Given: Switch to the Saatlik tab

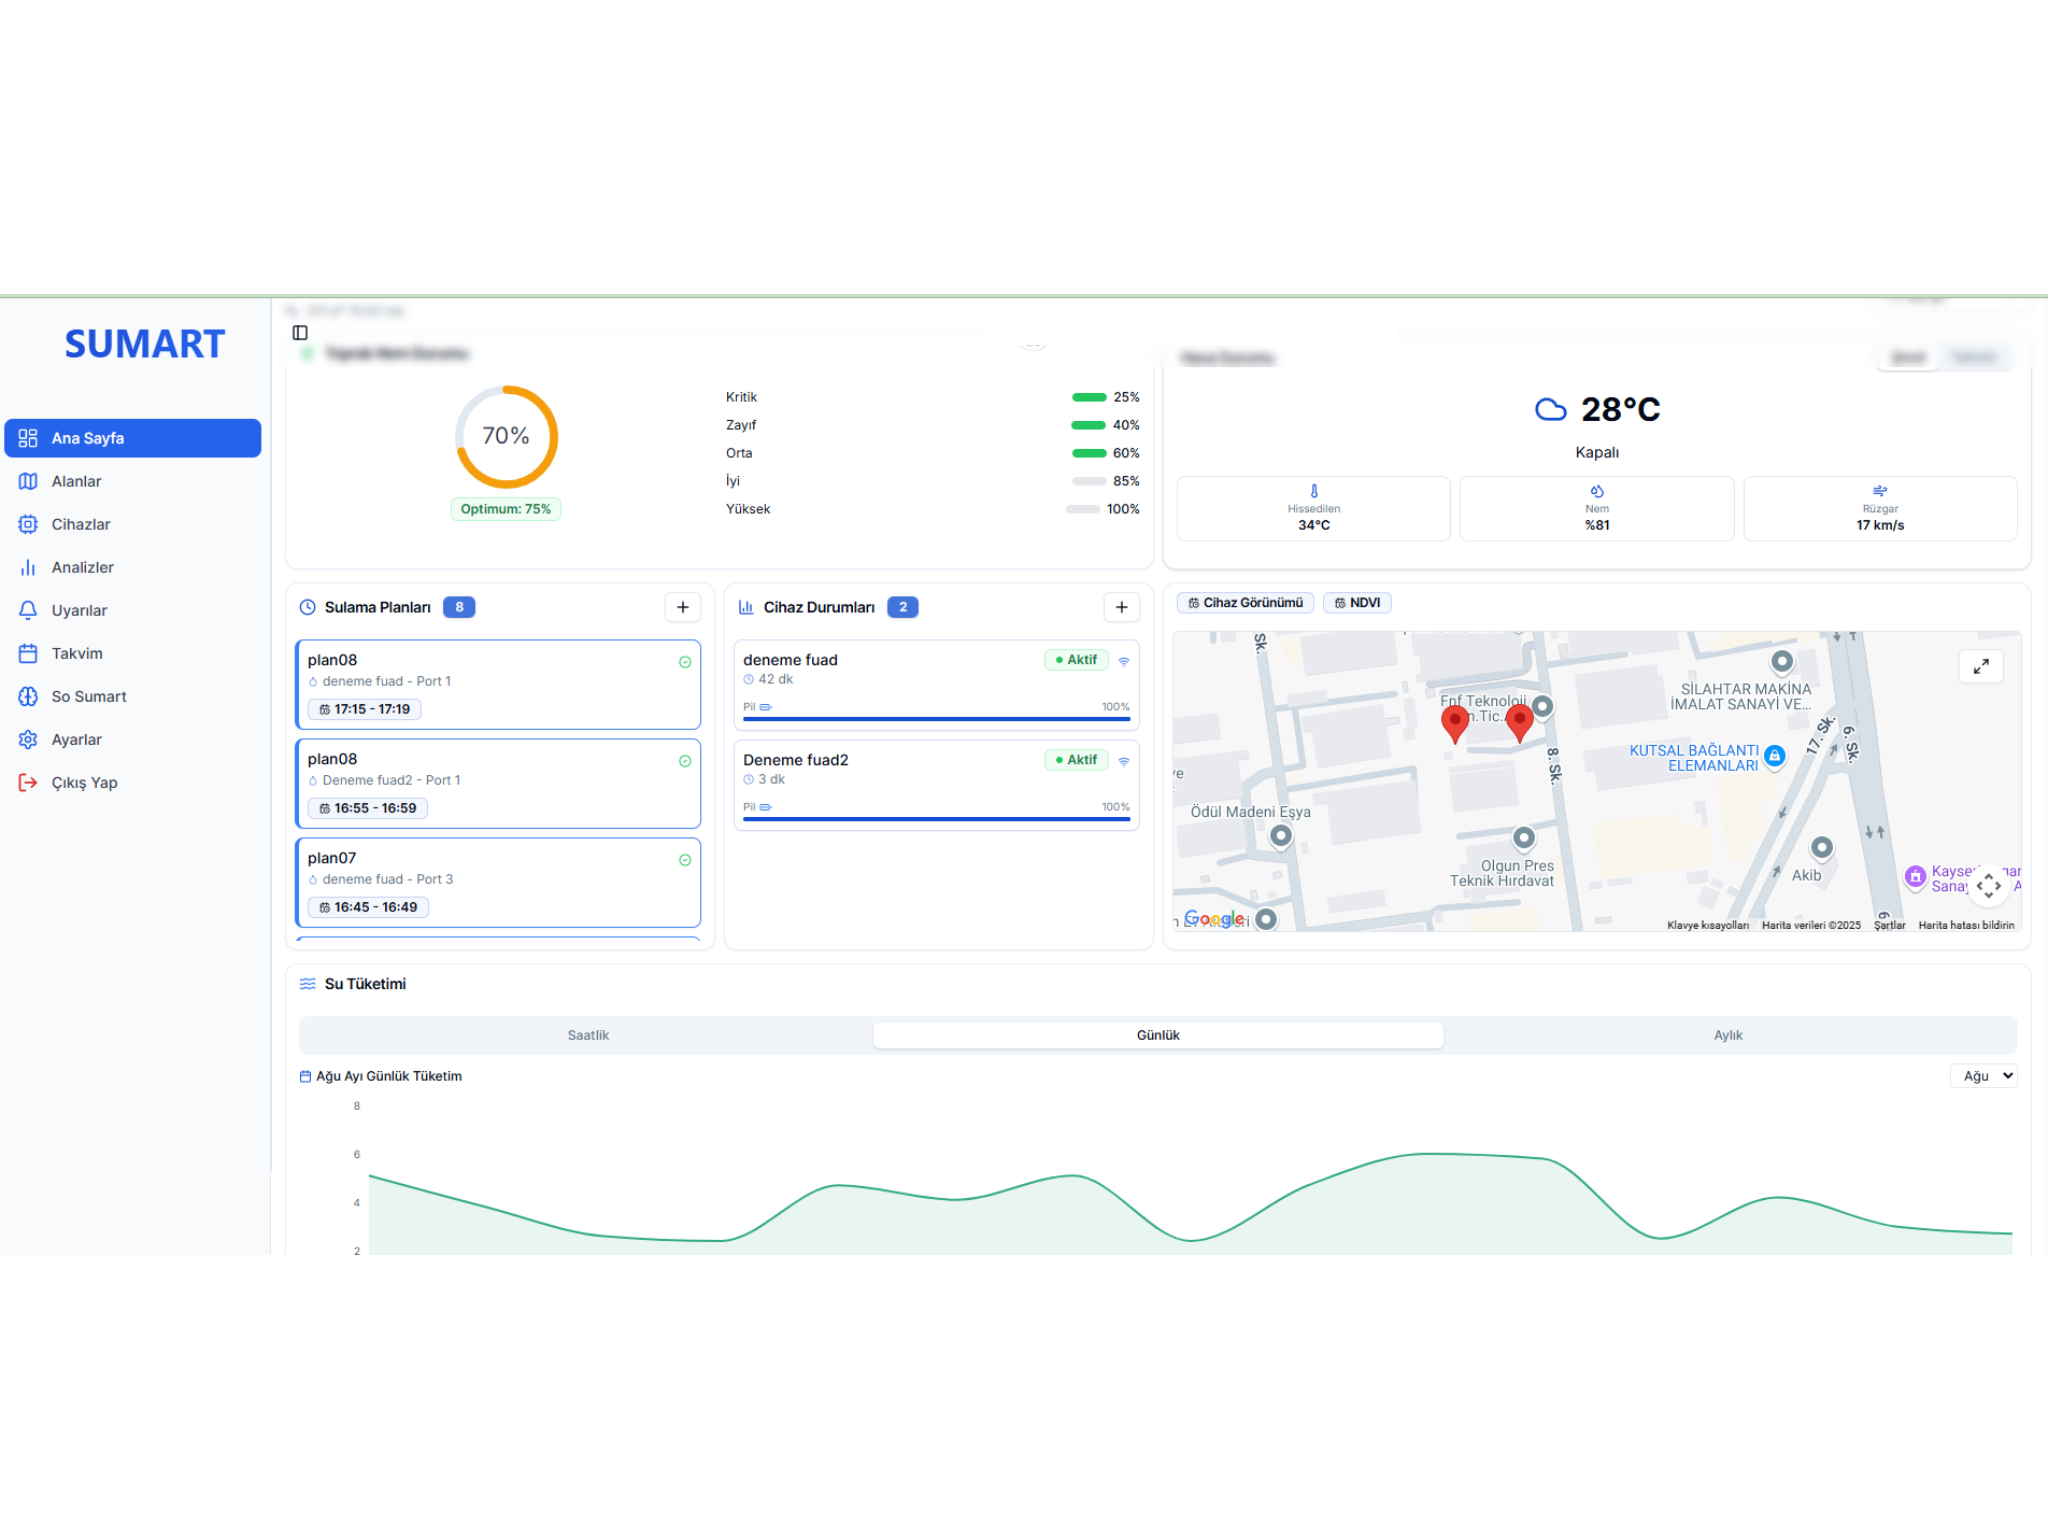Looking at the screenshot, I should 588,1035.
